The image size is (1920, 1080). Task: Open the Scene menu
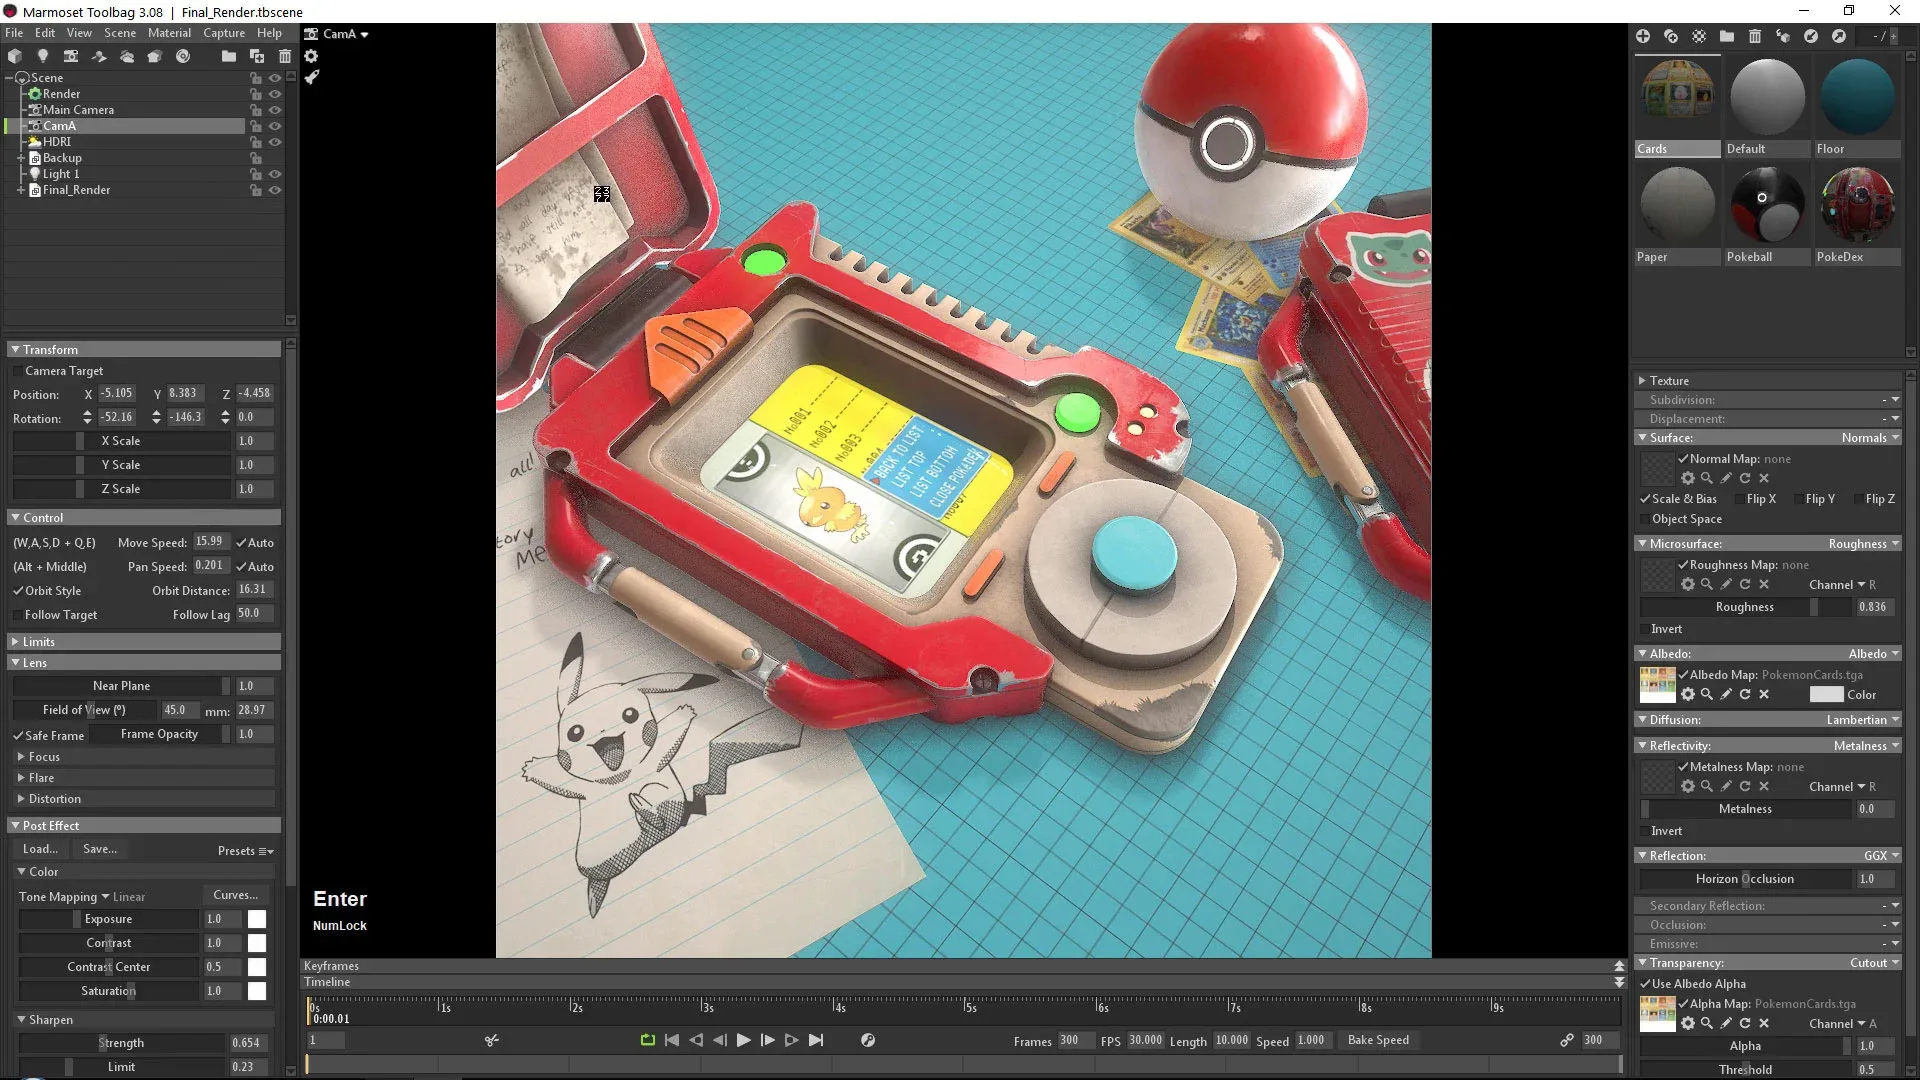click(x=120, y=33)
